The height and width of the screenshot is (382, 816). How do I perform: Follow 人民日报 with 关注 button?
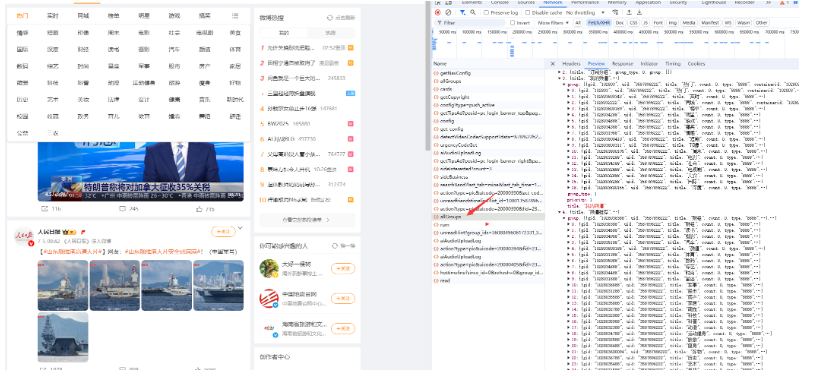(x=223, y=232)
